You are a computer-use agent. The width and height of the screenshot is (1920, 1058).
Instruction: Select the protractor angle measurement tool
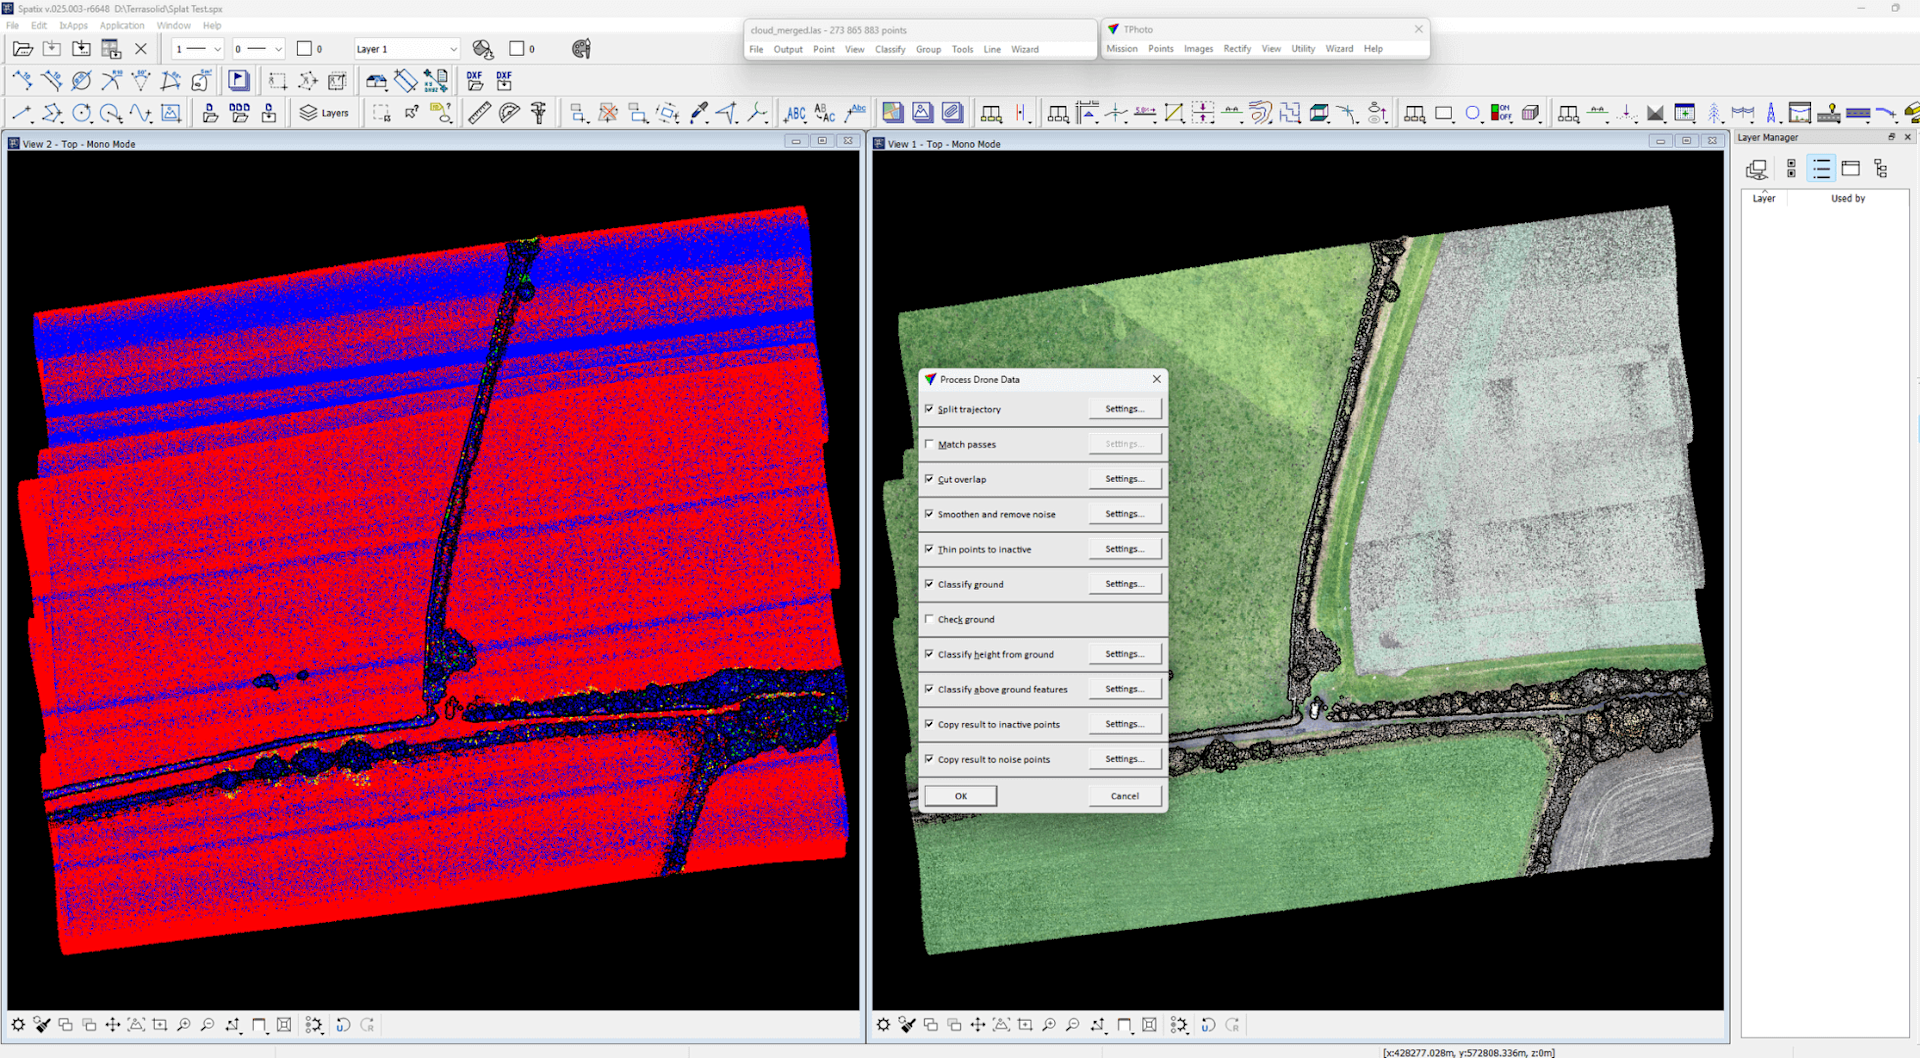click(x=509, y=113)
